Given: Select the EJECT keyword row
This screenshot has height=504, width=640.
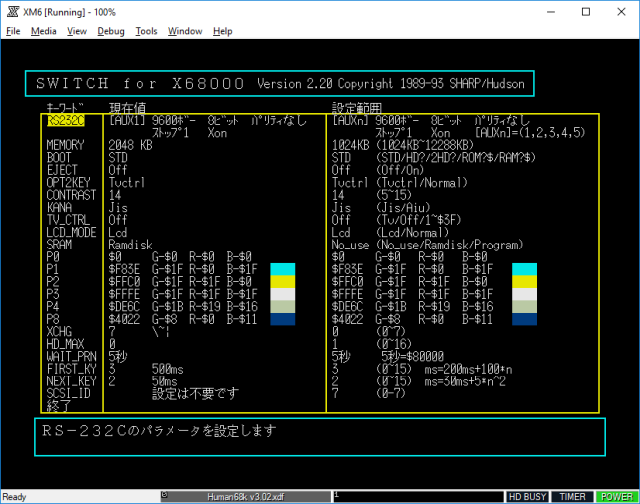Looking at the screenshot, I should pos(62,170).
